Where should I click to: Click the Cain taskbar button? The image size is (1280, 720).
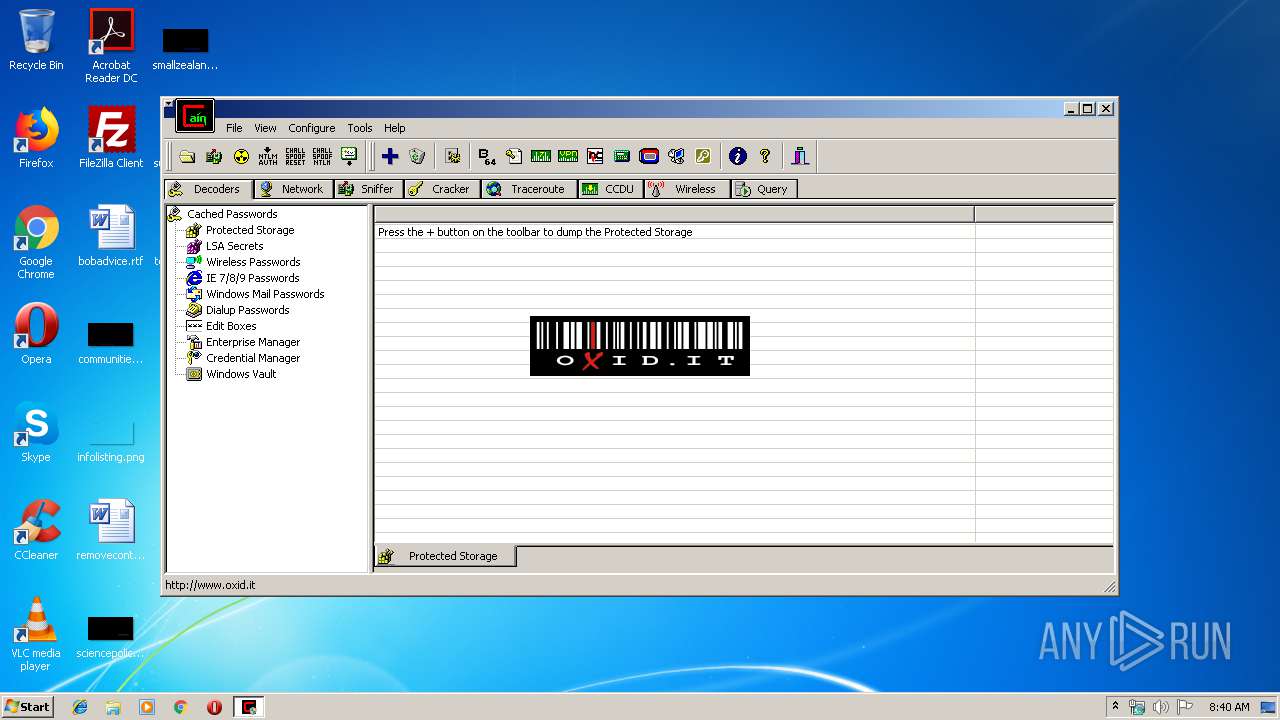pyautogui.click(x=249, y=707)
